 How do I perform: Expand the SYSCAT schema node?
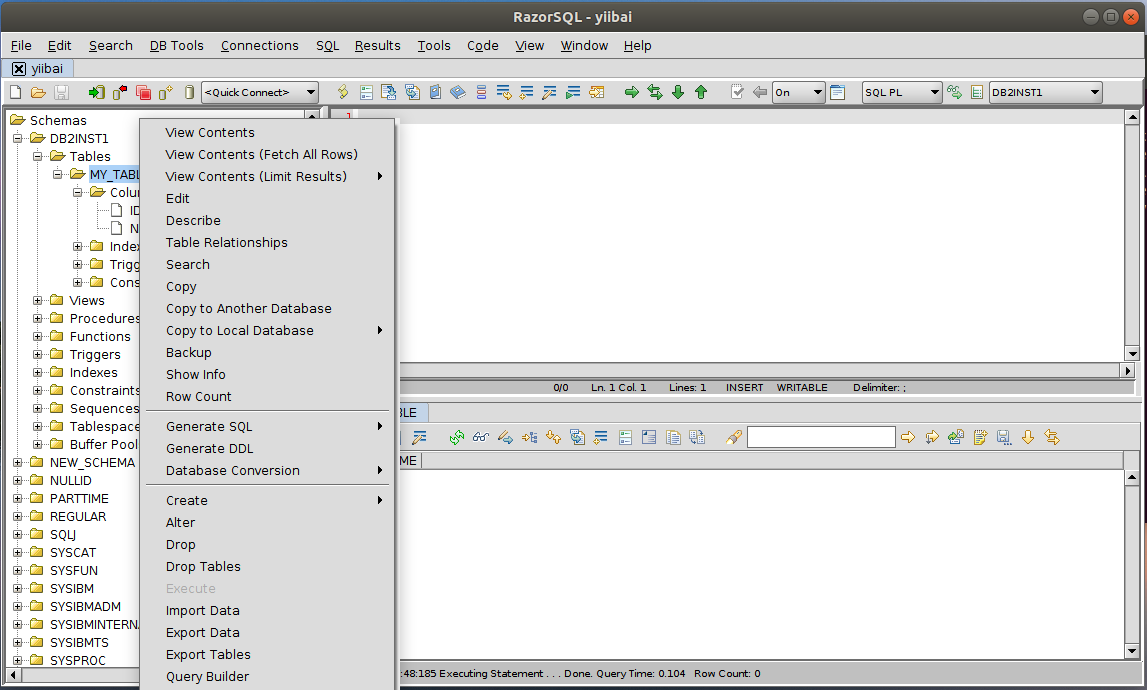pyautogui.click(x=18, y=552)
